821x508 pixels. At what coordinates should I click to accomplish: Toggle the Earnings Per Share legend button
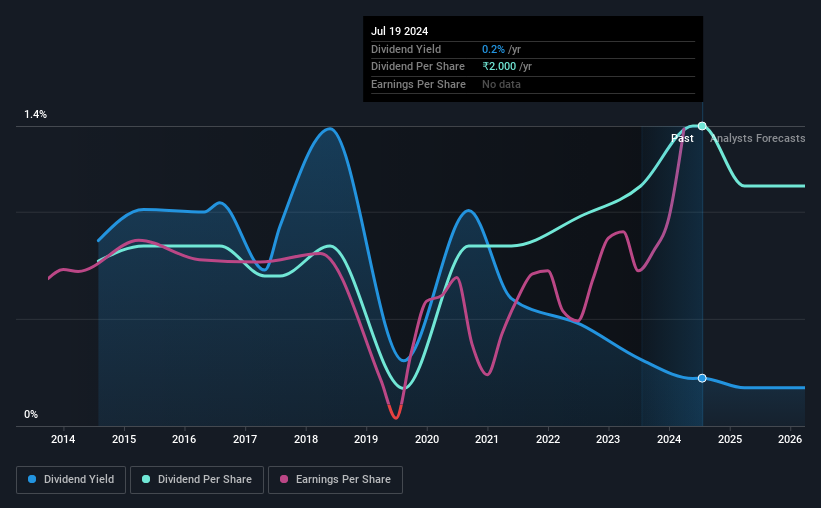[335, 480]
